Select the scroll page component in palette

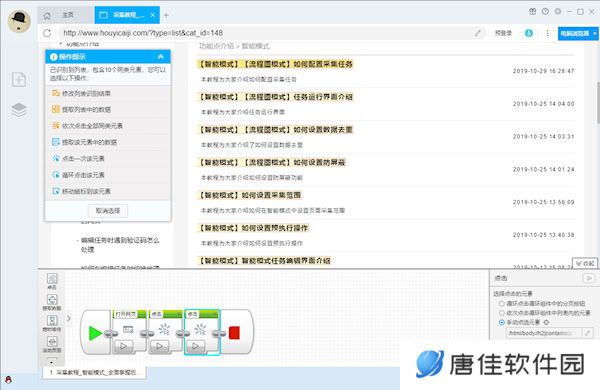tap(52, 344)
